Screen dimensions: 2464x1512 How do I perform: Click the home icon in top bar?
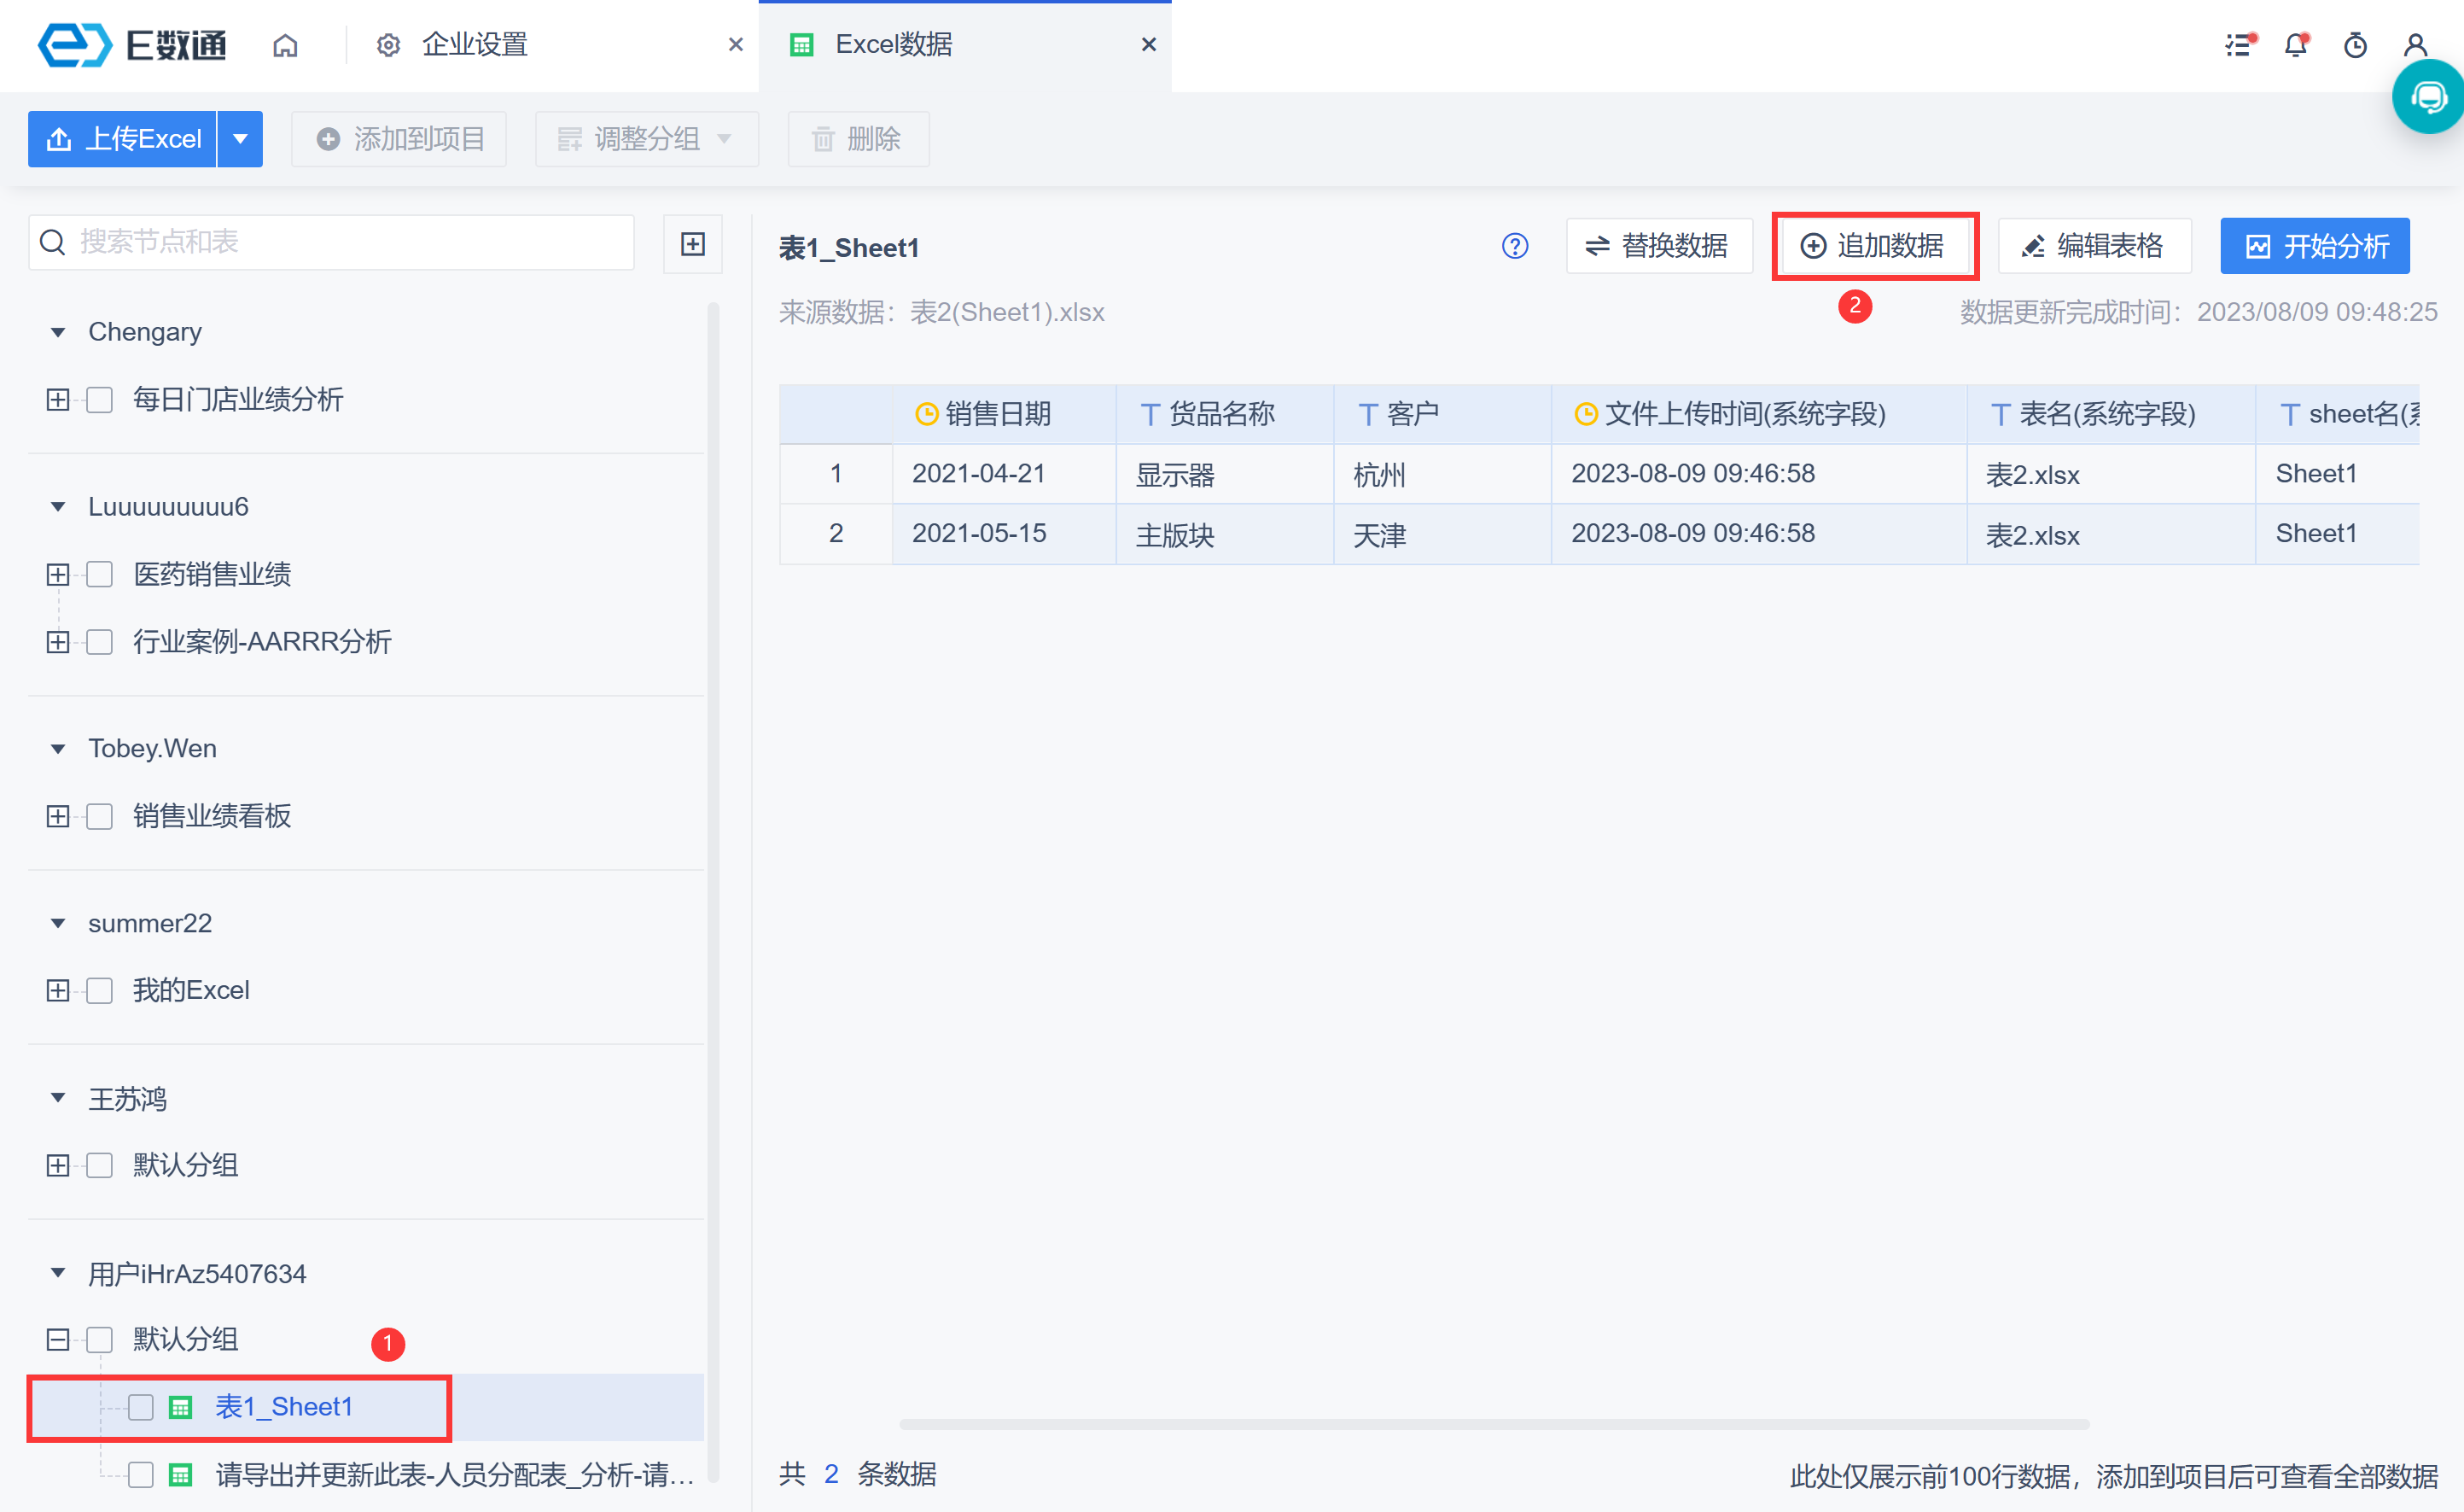pos(285,45)
